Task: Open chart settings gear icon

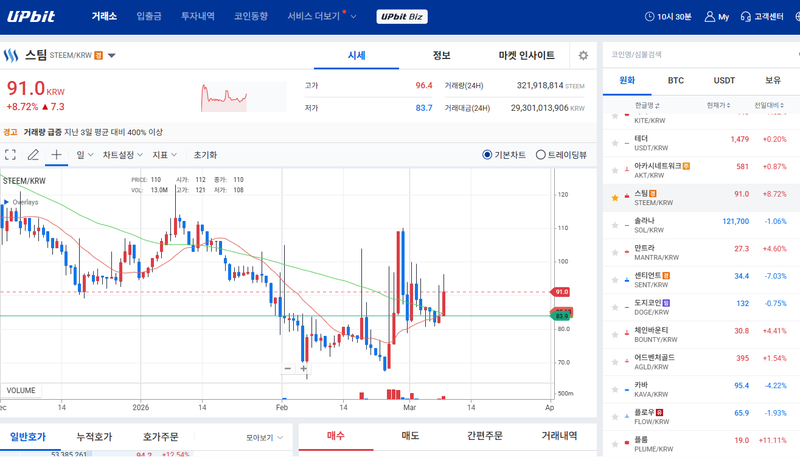Action: [583, 55]
